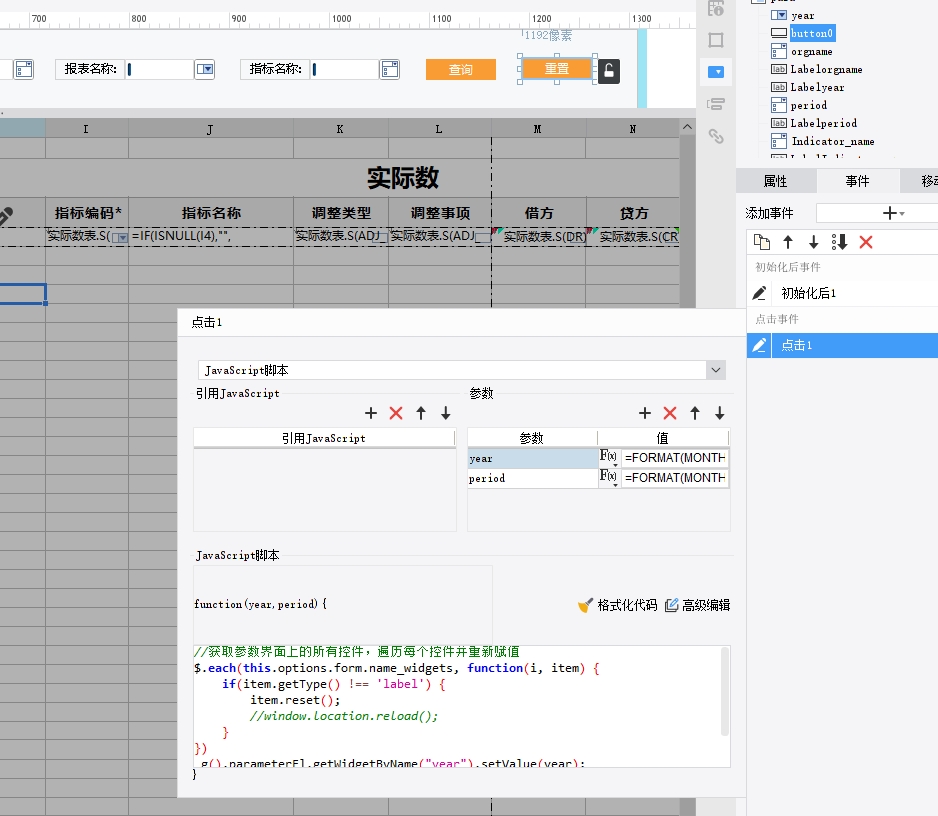Click the JavaScript code editor scrollbar

coord(725,691)
